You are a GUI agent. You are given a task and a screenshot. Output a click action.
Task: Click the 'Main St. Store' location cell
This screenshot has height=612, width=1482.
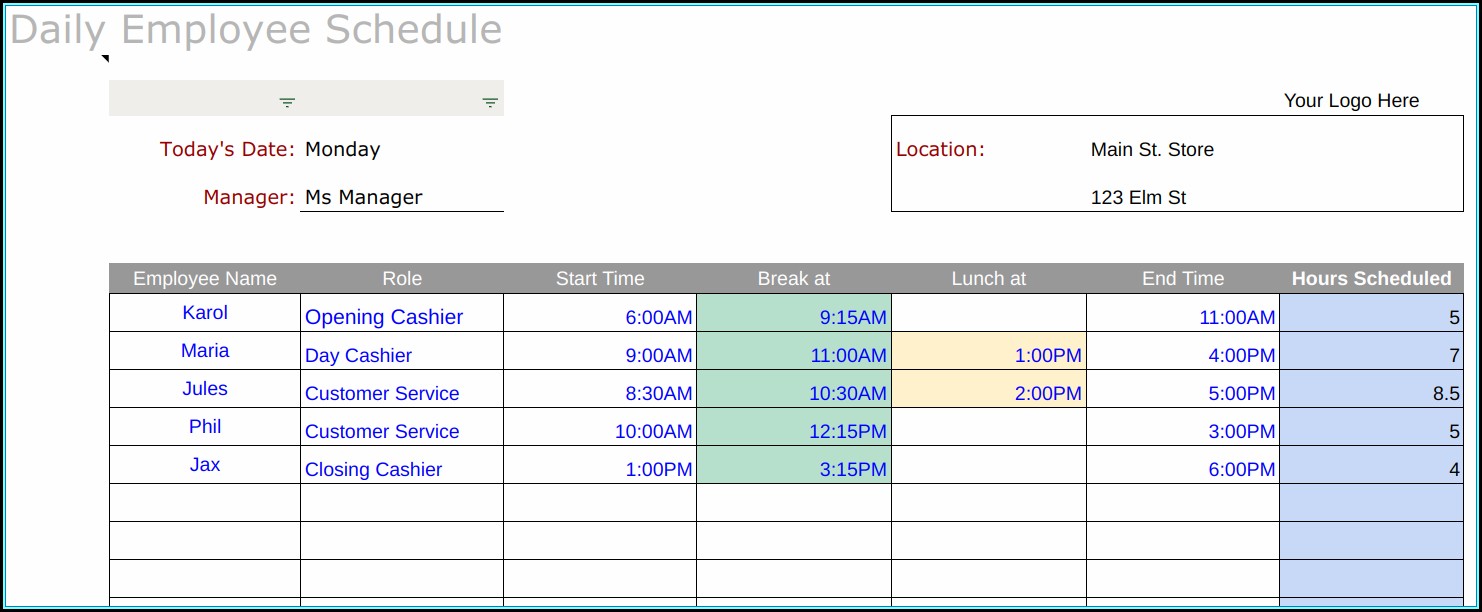click(1152, 150)
